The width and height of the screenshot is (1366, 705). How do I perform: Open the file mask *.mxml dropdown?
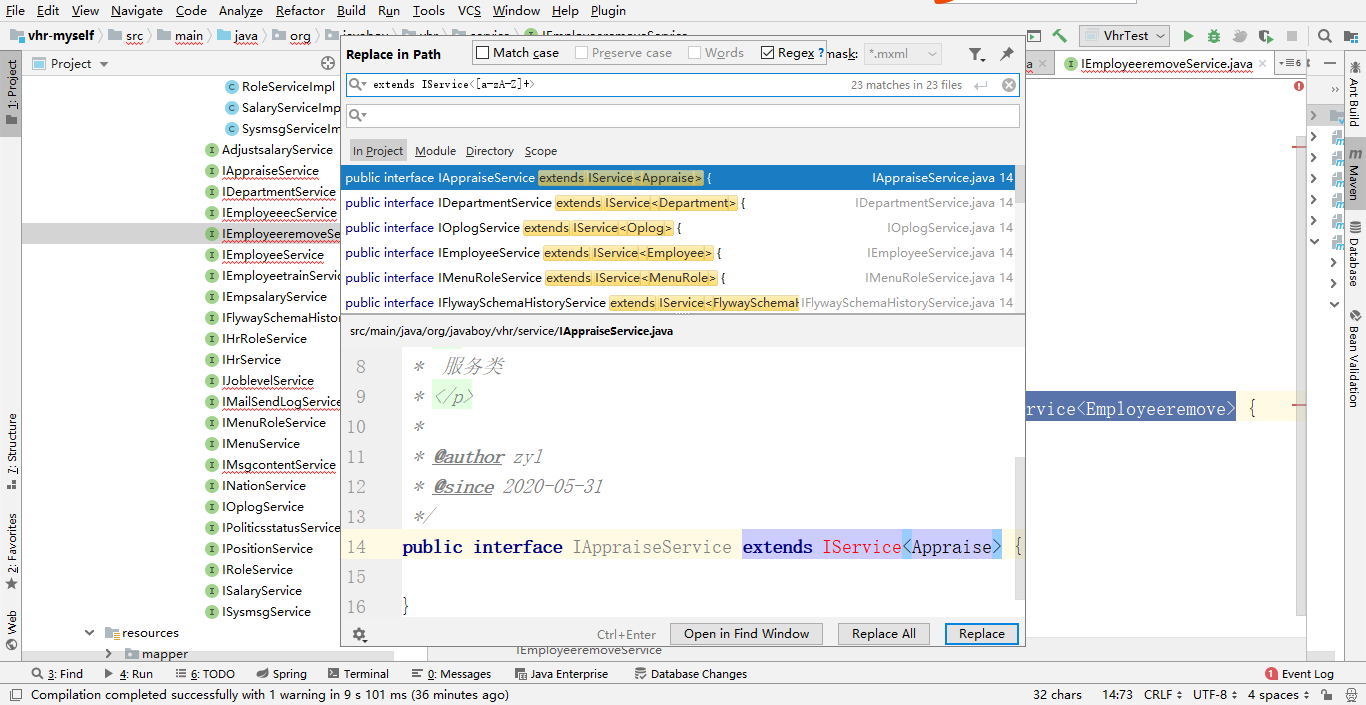point(903,54)
